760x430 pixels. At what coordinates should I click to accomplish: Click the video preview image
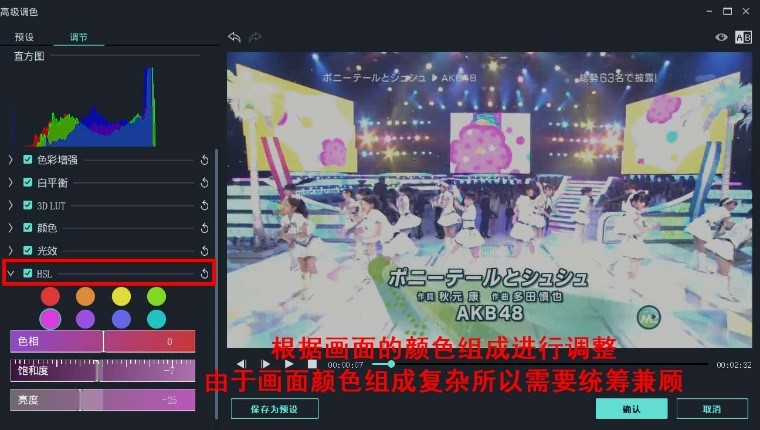point(490,200)
